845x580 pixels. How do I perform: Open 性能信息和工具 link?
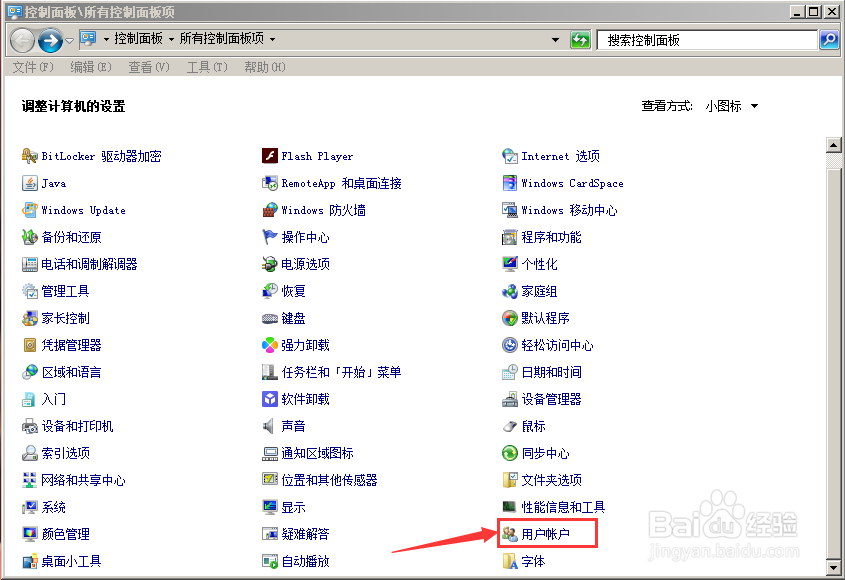[563, 507]
